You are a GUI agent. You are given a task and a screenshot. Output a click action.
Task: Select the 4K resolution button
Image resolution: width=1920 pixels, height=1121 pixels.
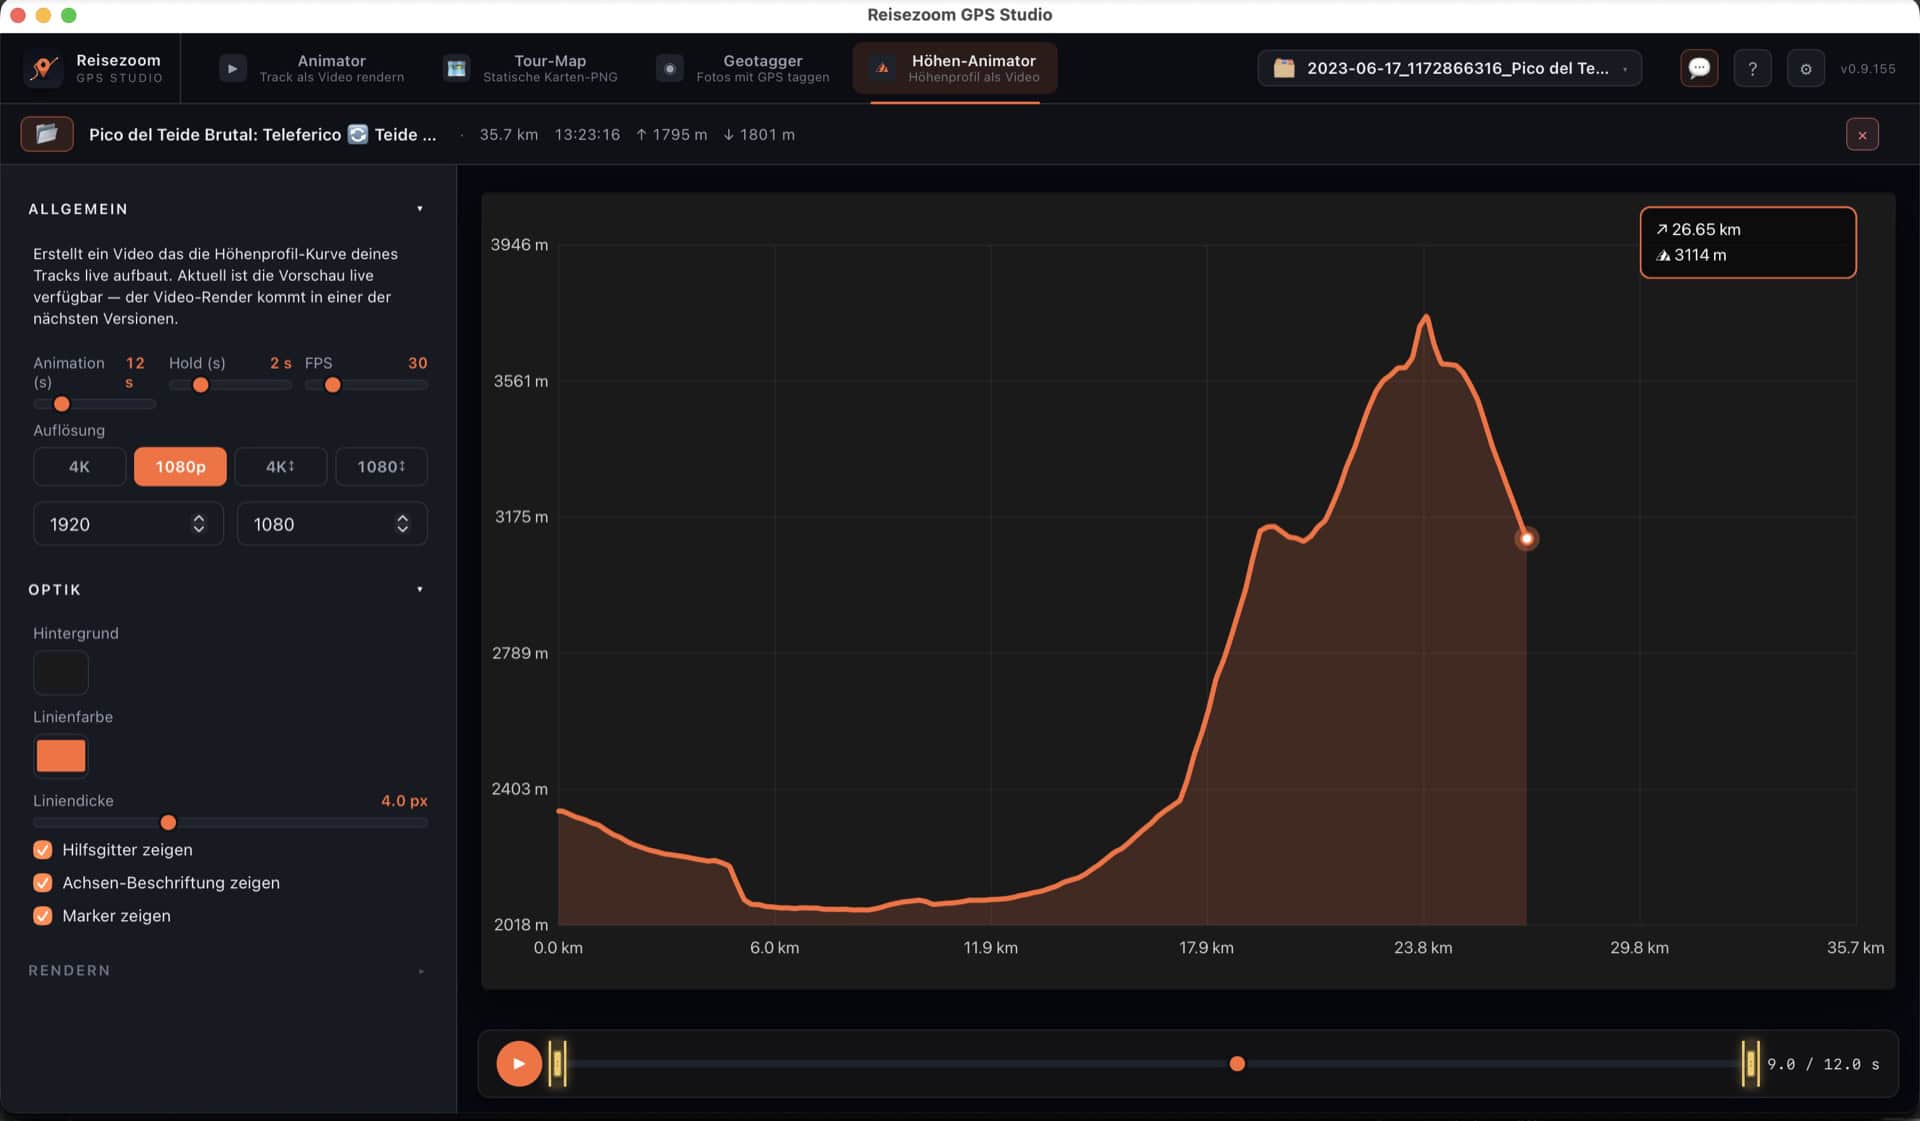[x=80, y=467]
